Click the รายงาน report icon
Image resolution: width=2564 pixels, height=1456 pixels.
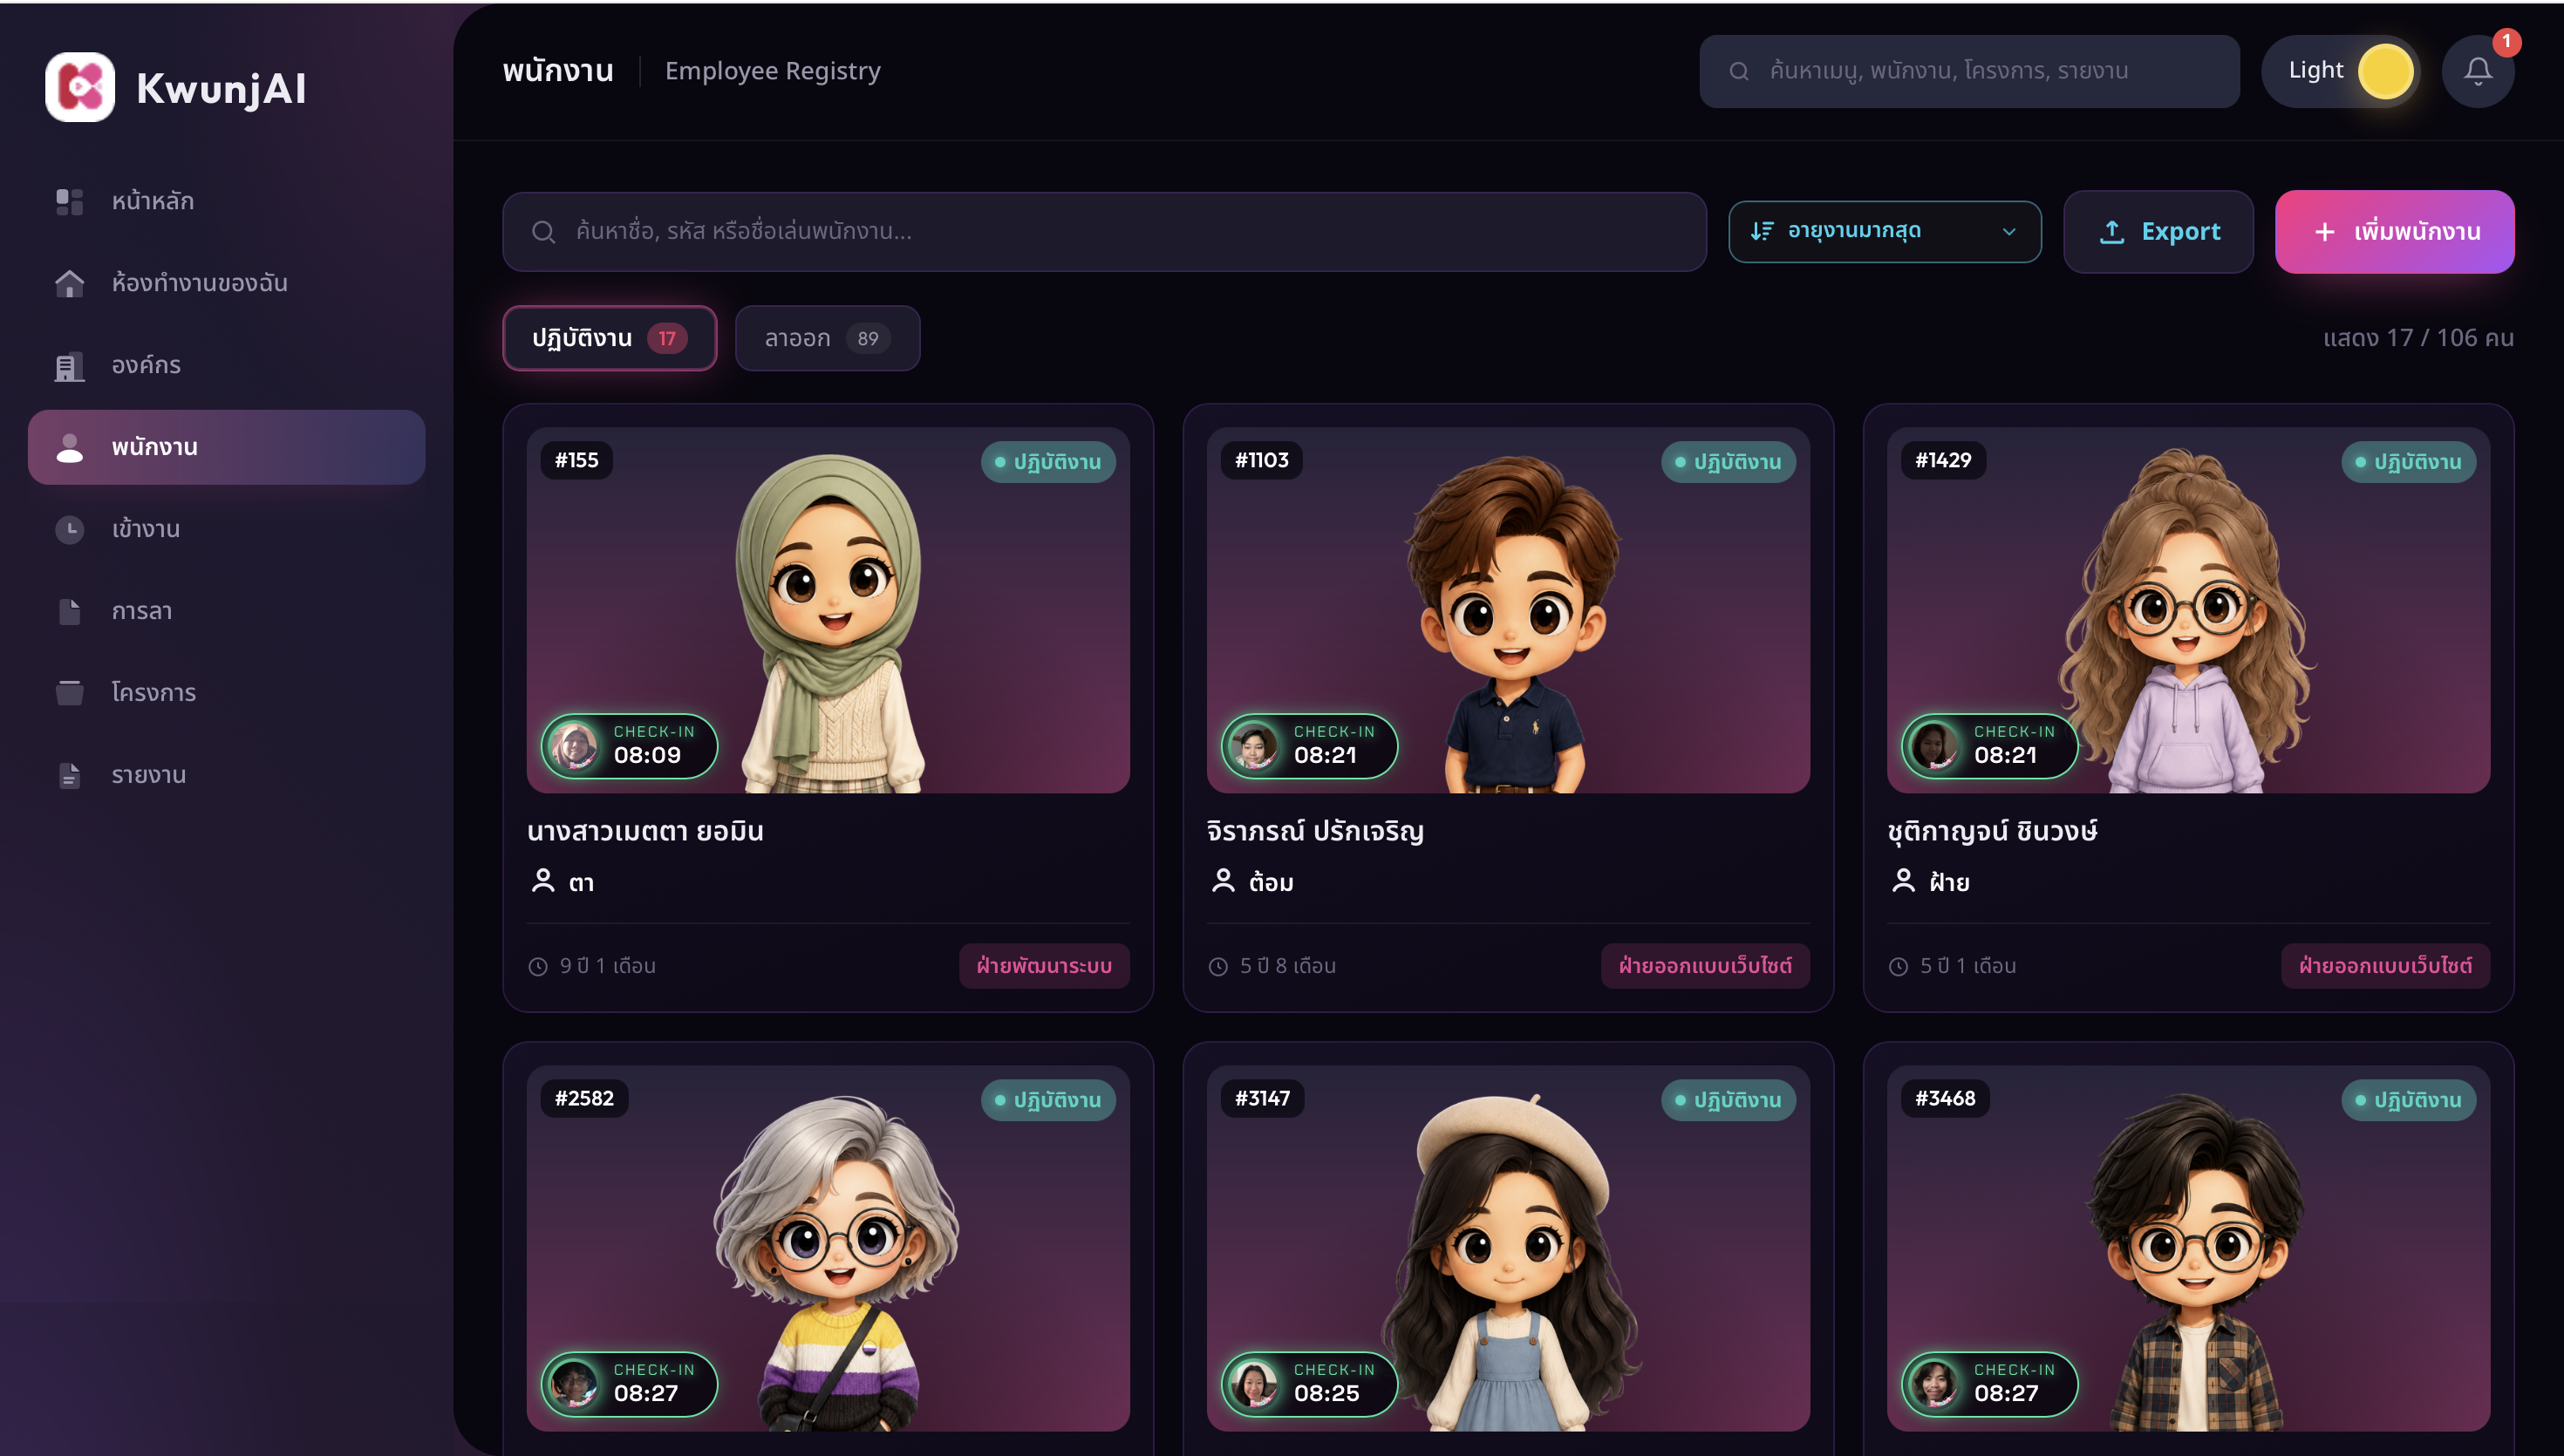point(69,775)
